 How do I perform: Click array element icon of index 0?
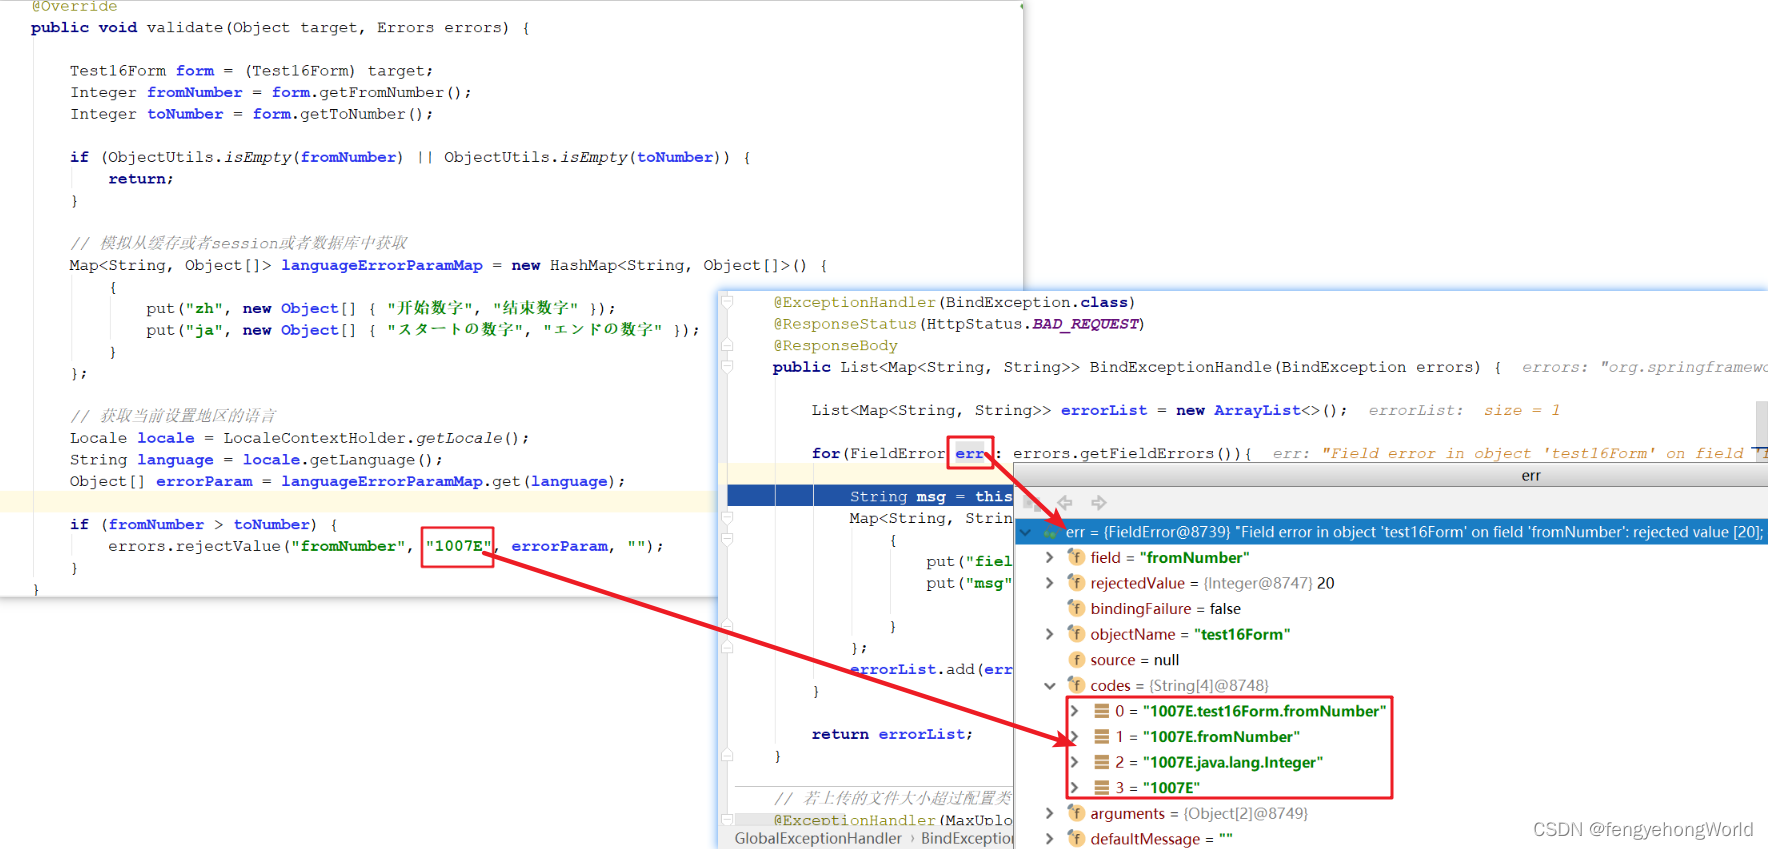pyautogui.click(x=1101, y=711)
